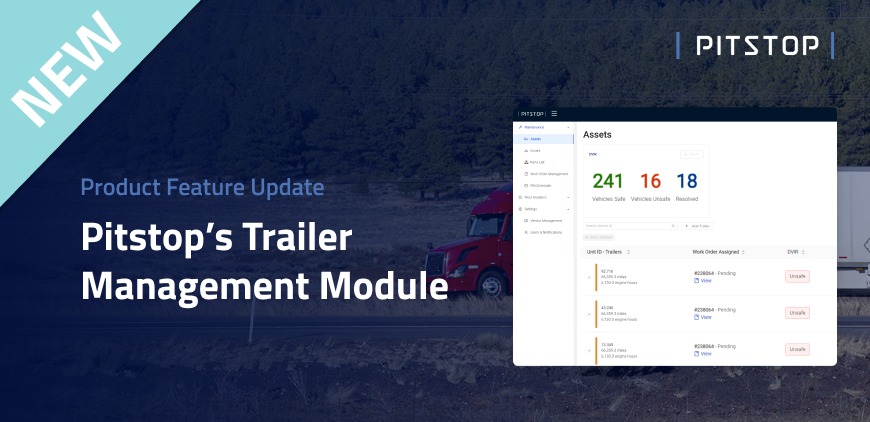This screenshot has height=422, width=870.
Task: Click the Issues warning icon in sidebar
Action: (x=526, y=151)
